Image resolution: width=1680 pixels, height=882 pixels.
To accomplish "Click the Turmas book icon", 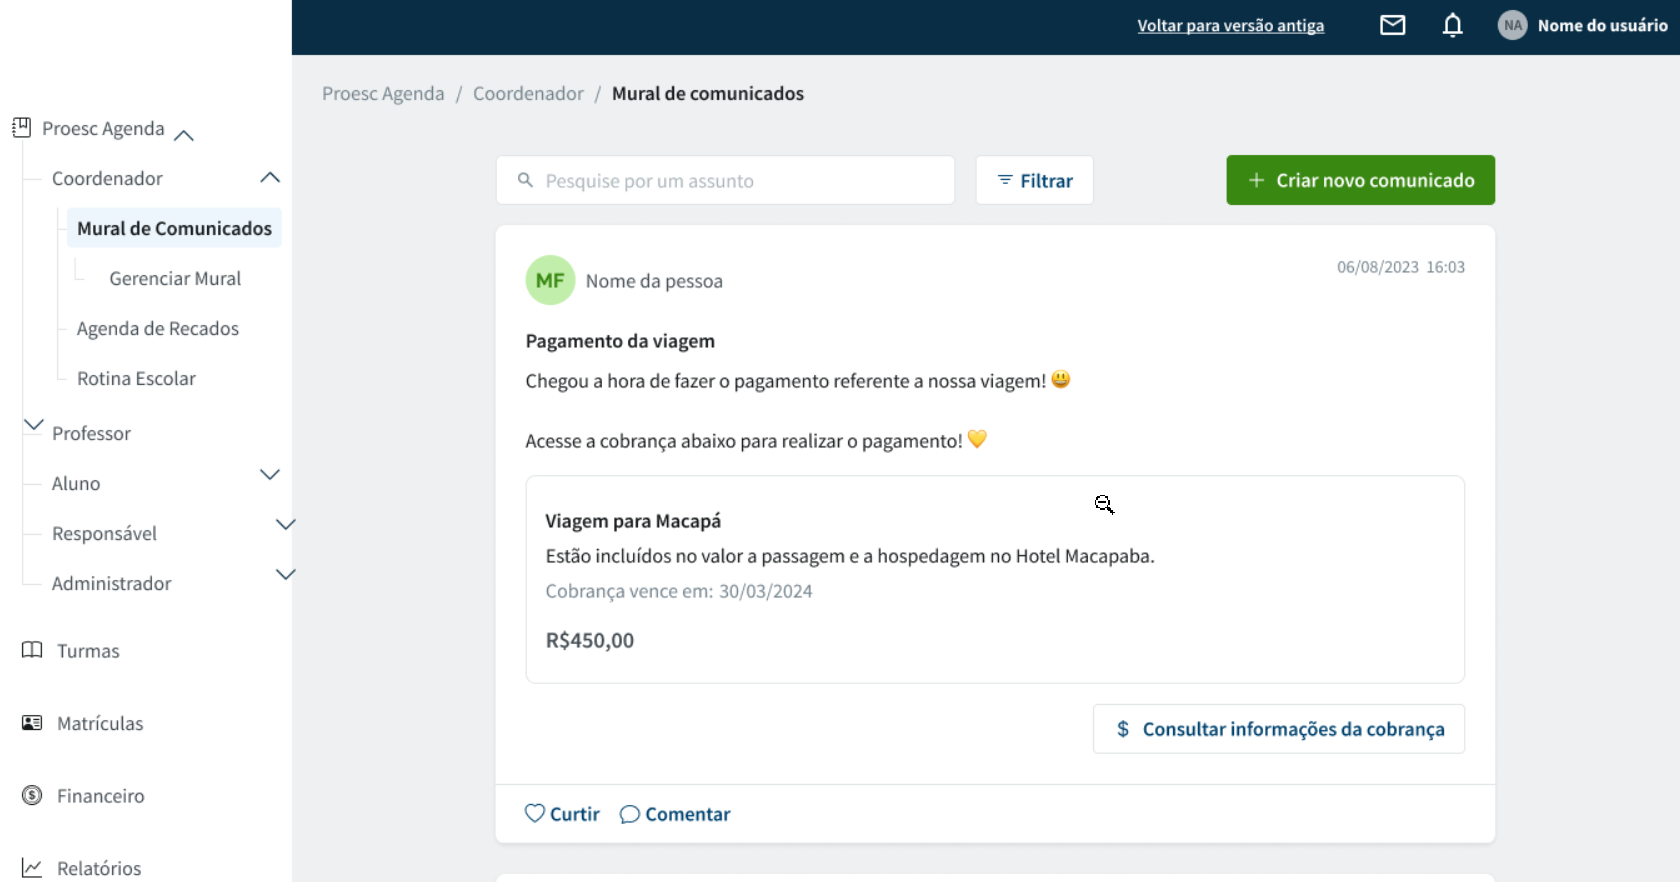I will click(32, 650).
